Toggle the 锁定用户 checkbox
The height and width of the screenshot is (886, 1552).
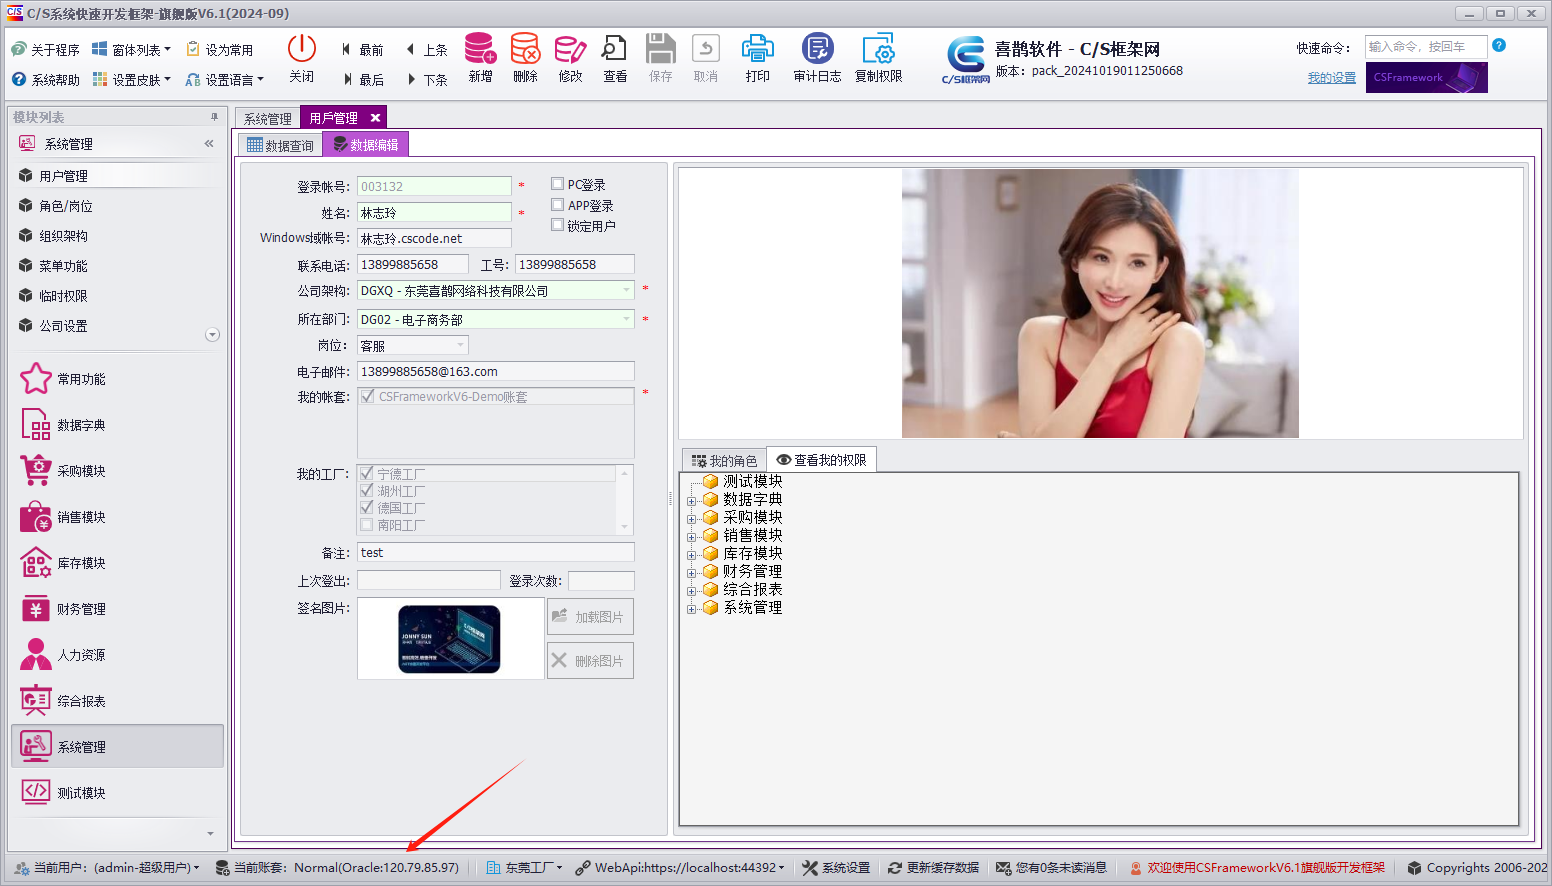(x=558, y=225)
